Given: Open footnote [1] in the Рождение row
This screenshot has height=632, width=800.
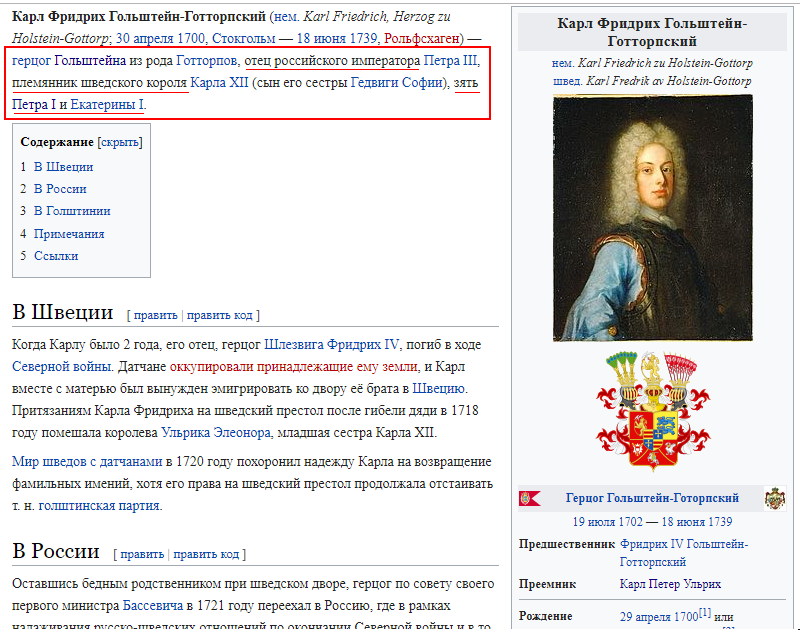Looking at the screenshot, I should (705, 613).
